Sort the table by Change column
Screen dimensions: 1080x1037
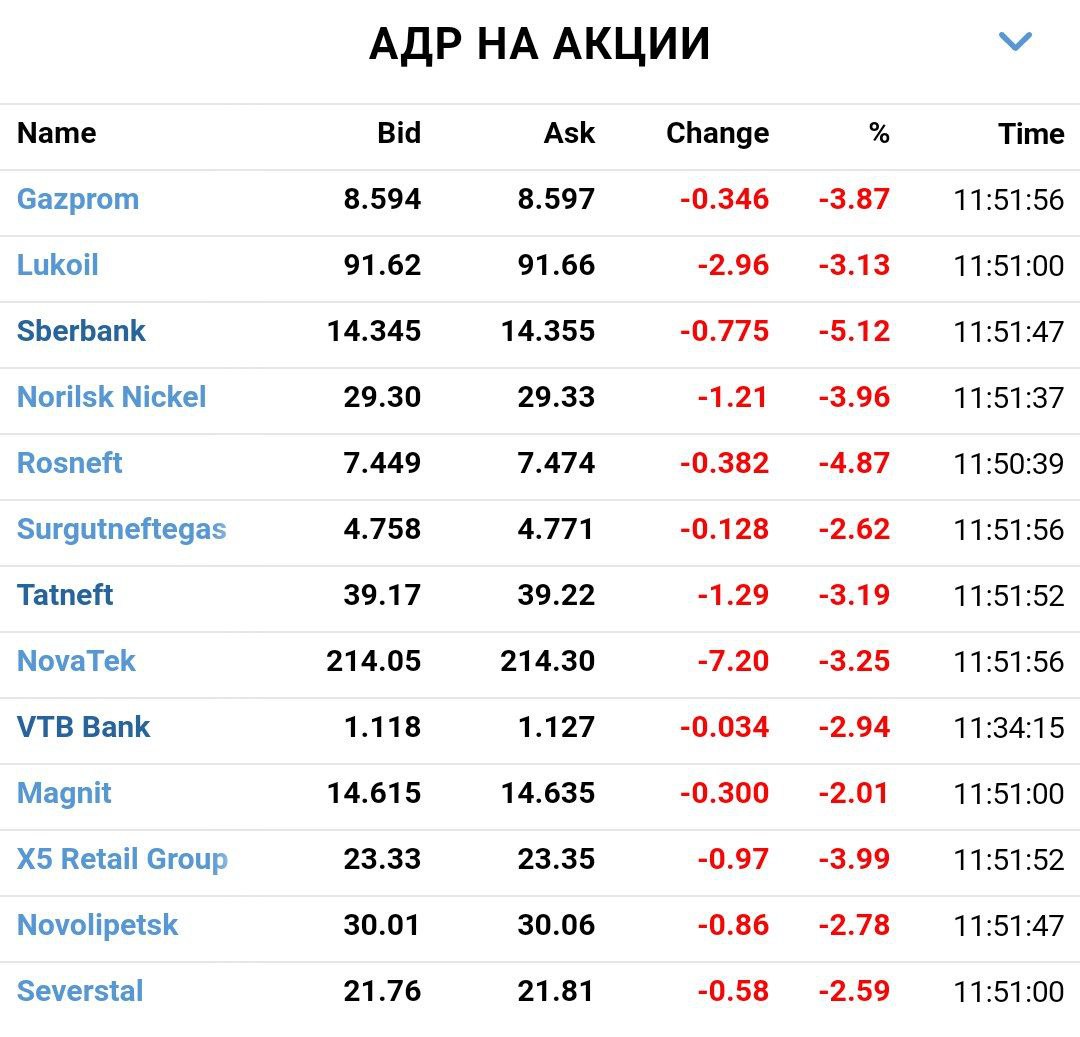coord(718,133)
